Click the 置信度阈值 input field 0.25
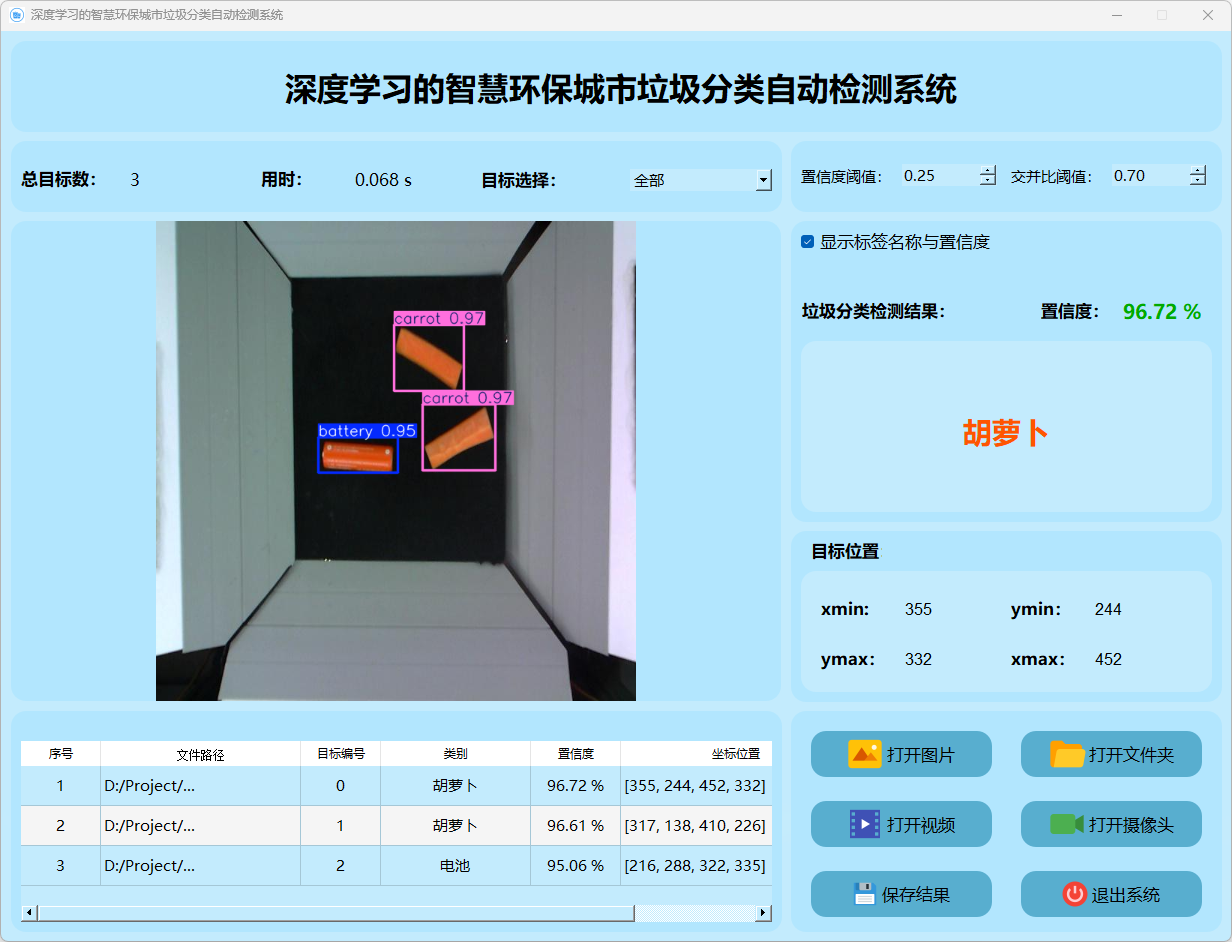Image resolution: width=1232 pixels, height=942 pixels. (940, 175)
